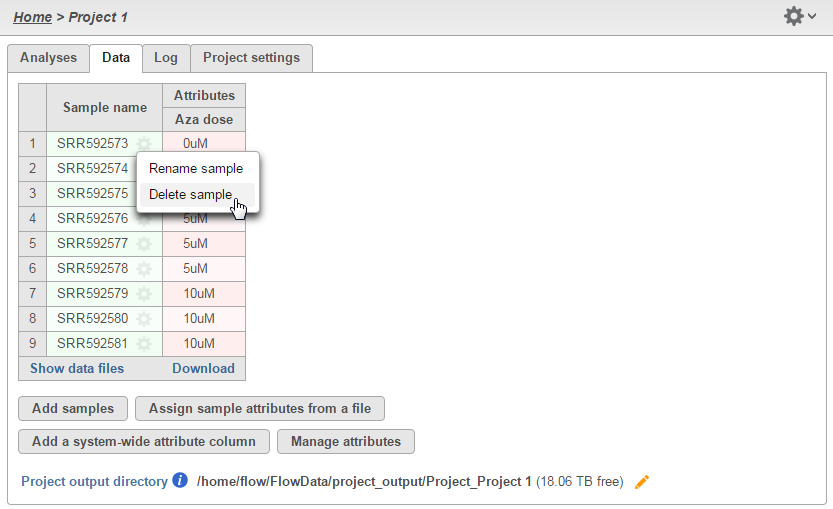
Task: Click the gear icon beside SRR592577
Action: [144, 244]
